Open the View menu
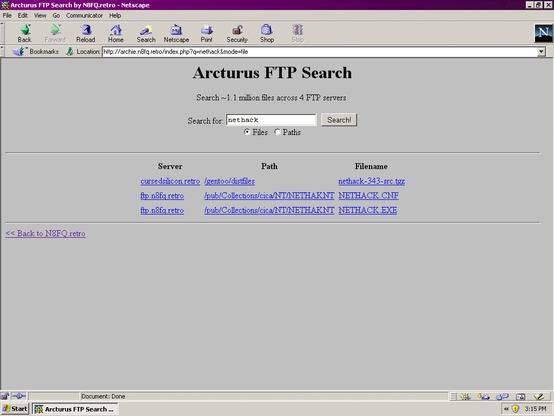The image size is (554, 416). click(x=40, y=16)
